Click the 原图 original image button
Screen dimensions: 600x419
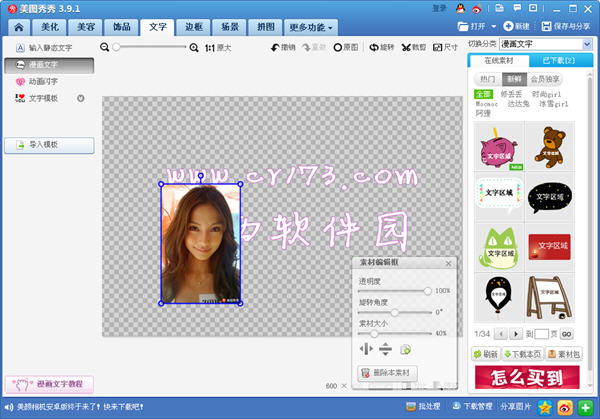tap(346, 47)
